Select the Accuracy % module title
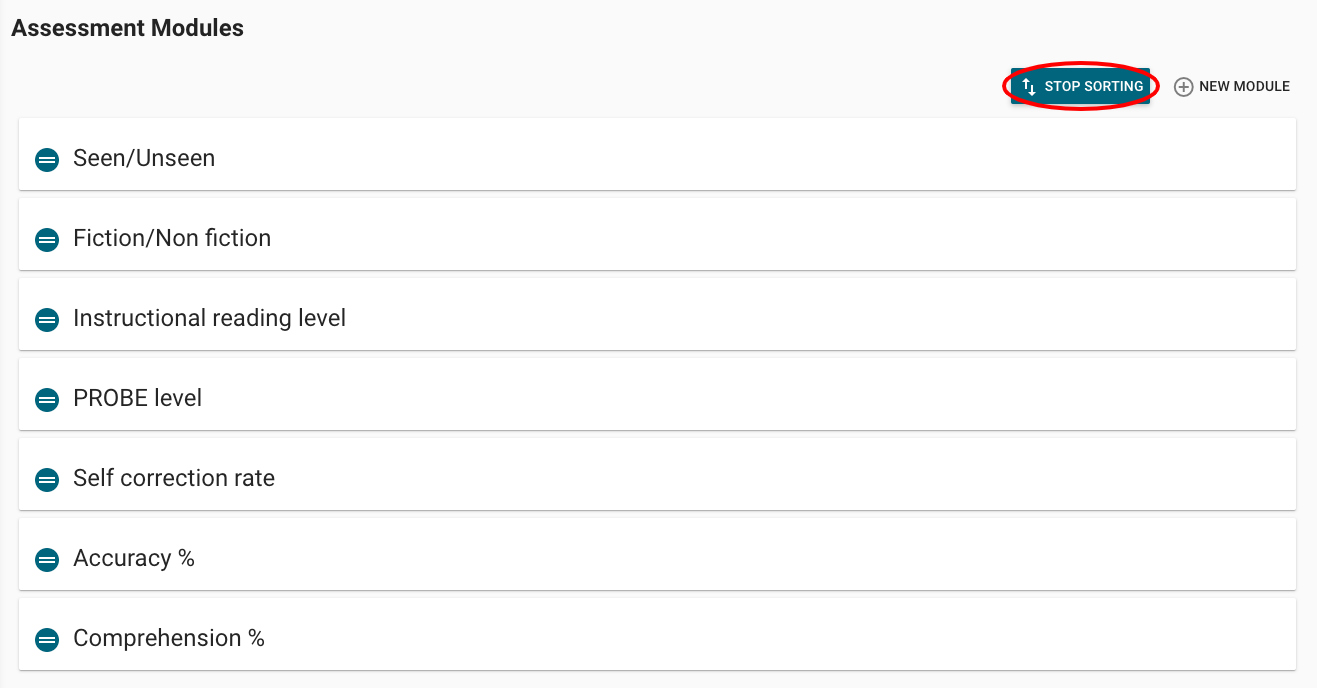 (134, 558)
